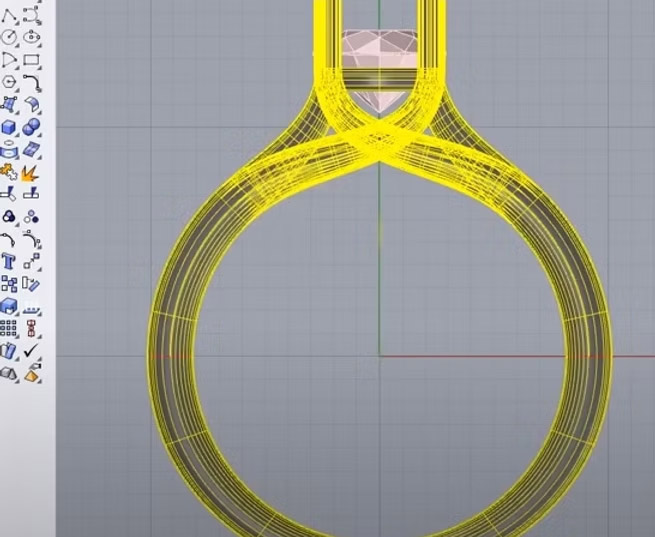Image resolution: width=655 pixels, height=537 pixels.
Task: Select the Boolean Union spheres icon
Action: coord(32,127)
